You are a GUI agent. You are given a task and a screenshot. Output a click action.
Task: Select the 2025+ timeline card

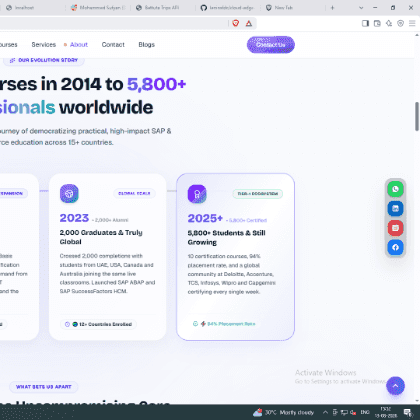(x=235, y=257)
